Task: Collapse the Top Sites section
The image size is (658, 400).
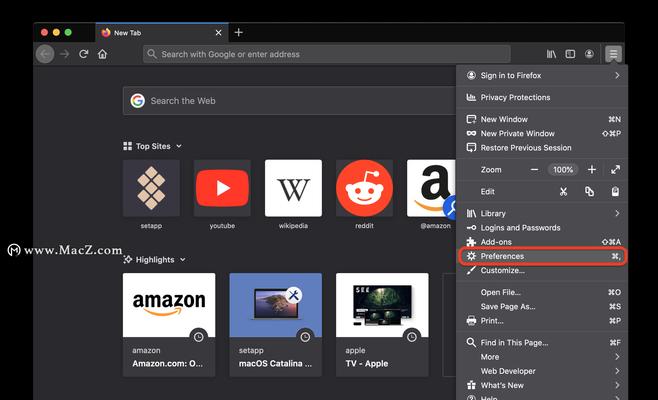Action: [153, 146]
